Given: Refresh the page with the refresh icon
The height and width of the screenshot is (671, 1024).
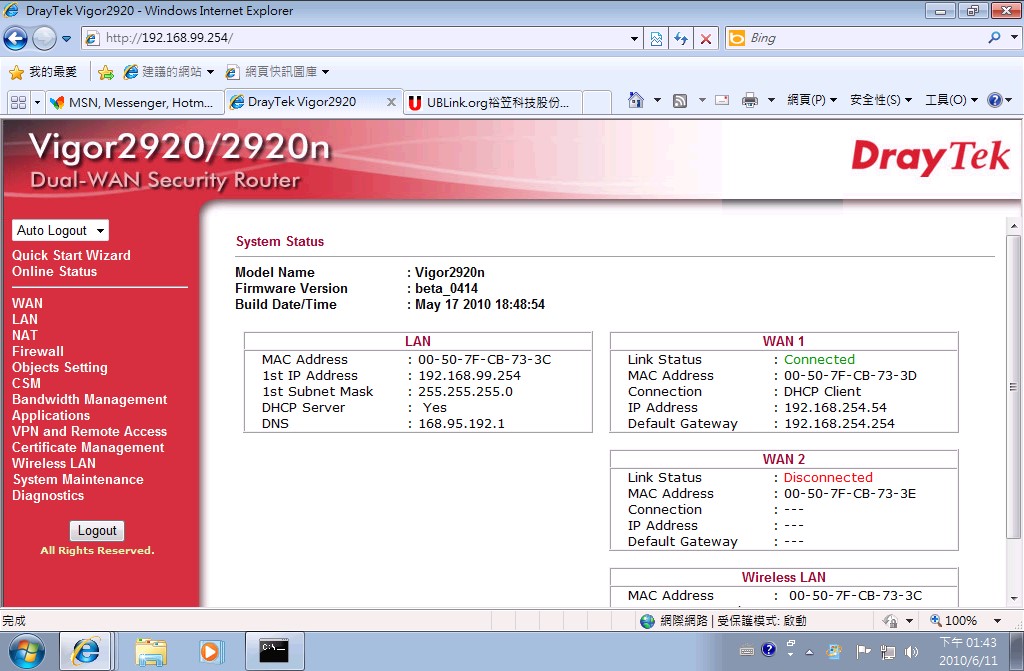Looking at the screenshot, I should [681, 39].
